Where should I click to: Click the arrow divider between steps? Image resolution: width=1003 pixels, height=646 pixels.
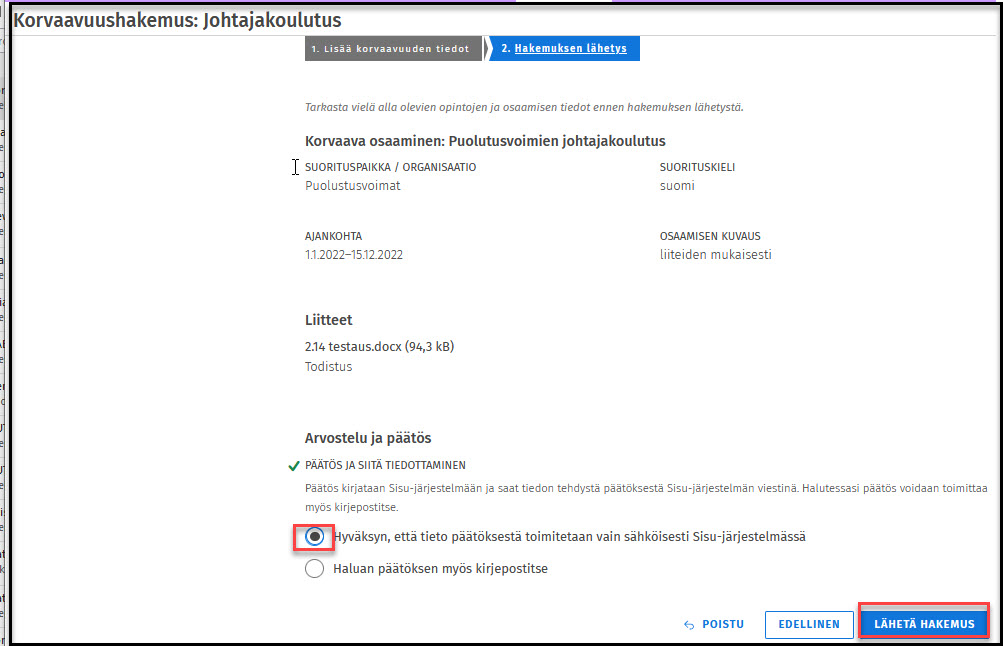pyautogui.click(x=489, y=48)
